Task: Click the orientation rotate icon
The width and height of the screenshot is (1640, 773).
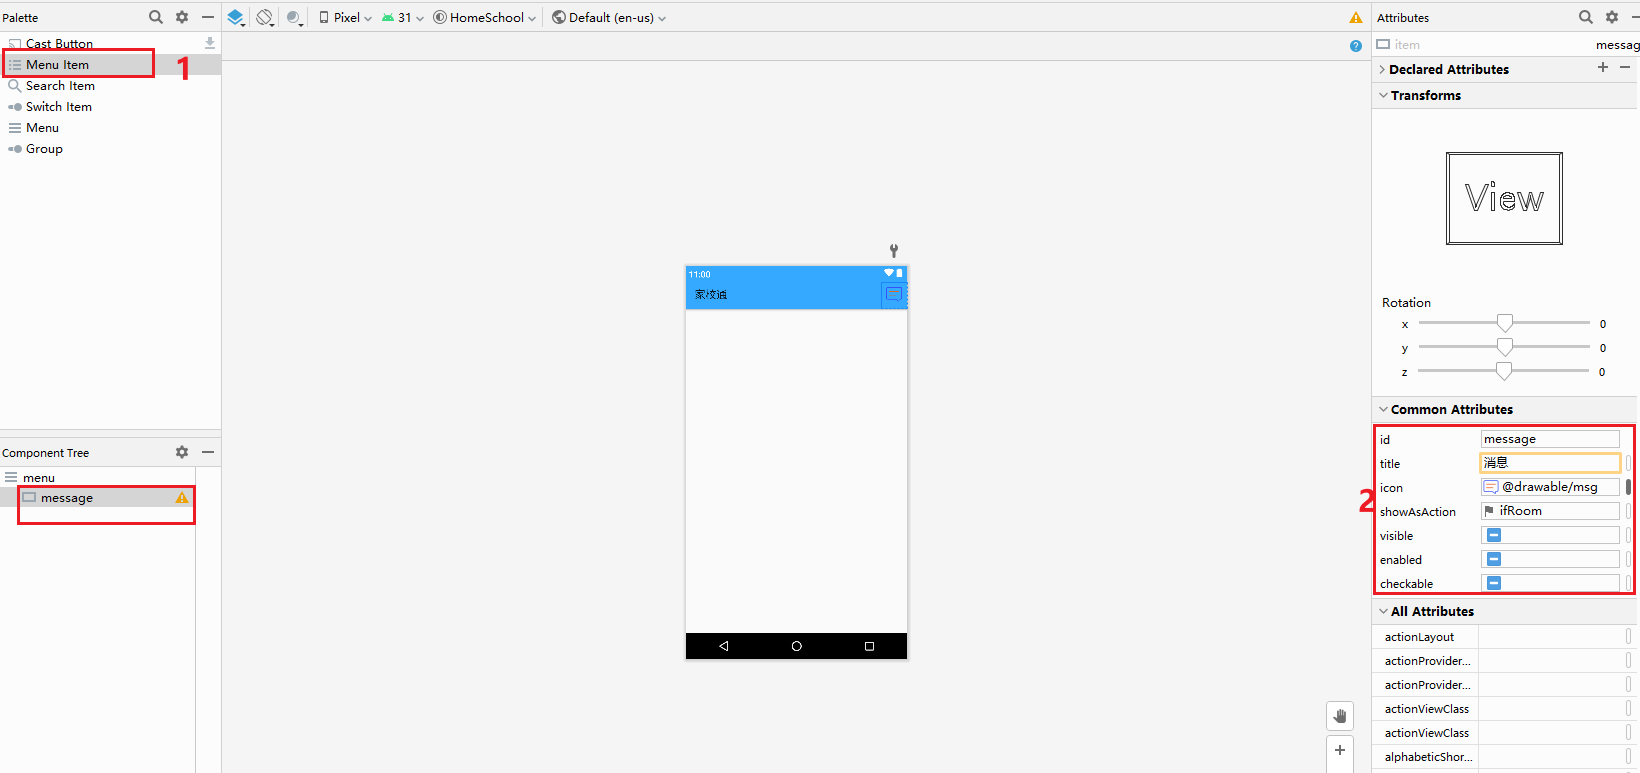Action: (265, 17)
